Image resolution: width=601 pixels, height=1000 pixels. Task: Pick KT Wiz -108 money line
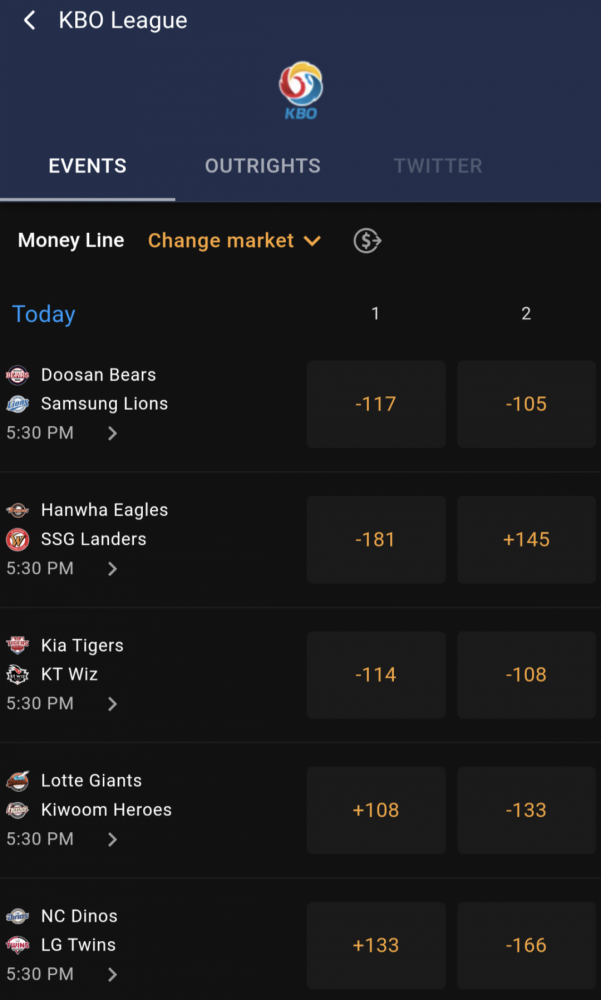point(526,675)
